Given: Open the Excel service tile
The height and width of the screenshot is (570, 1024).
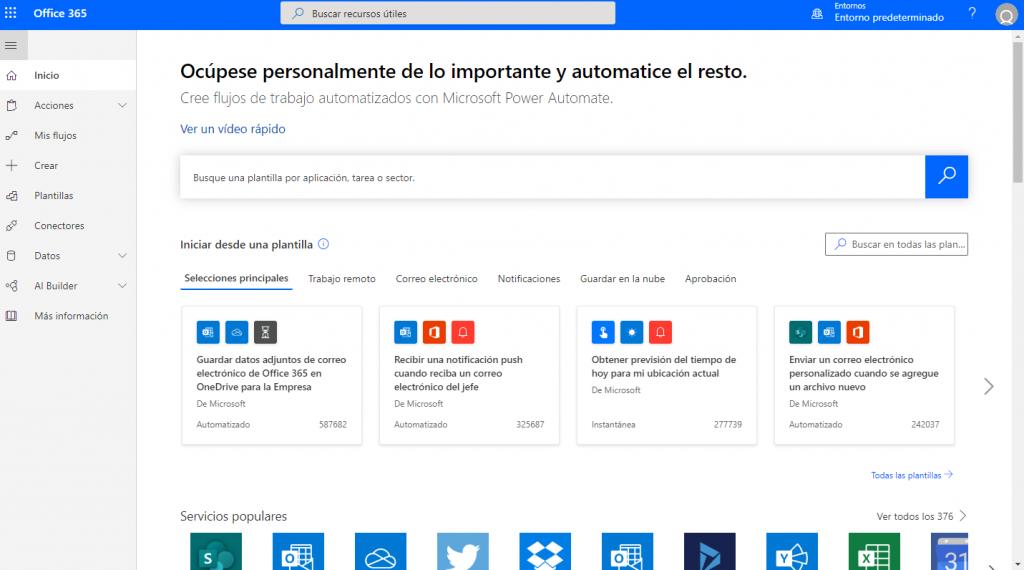Looking at the screenshot, I should (874, 551).
